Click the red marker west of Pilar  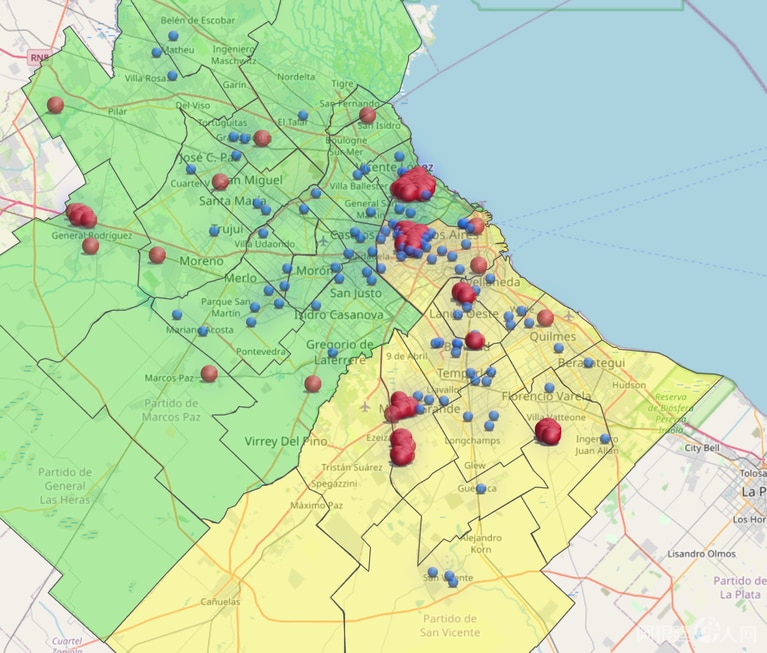pos(55,105)
